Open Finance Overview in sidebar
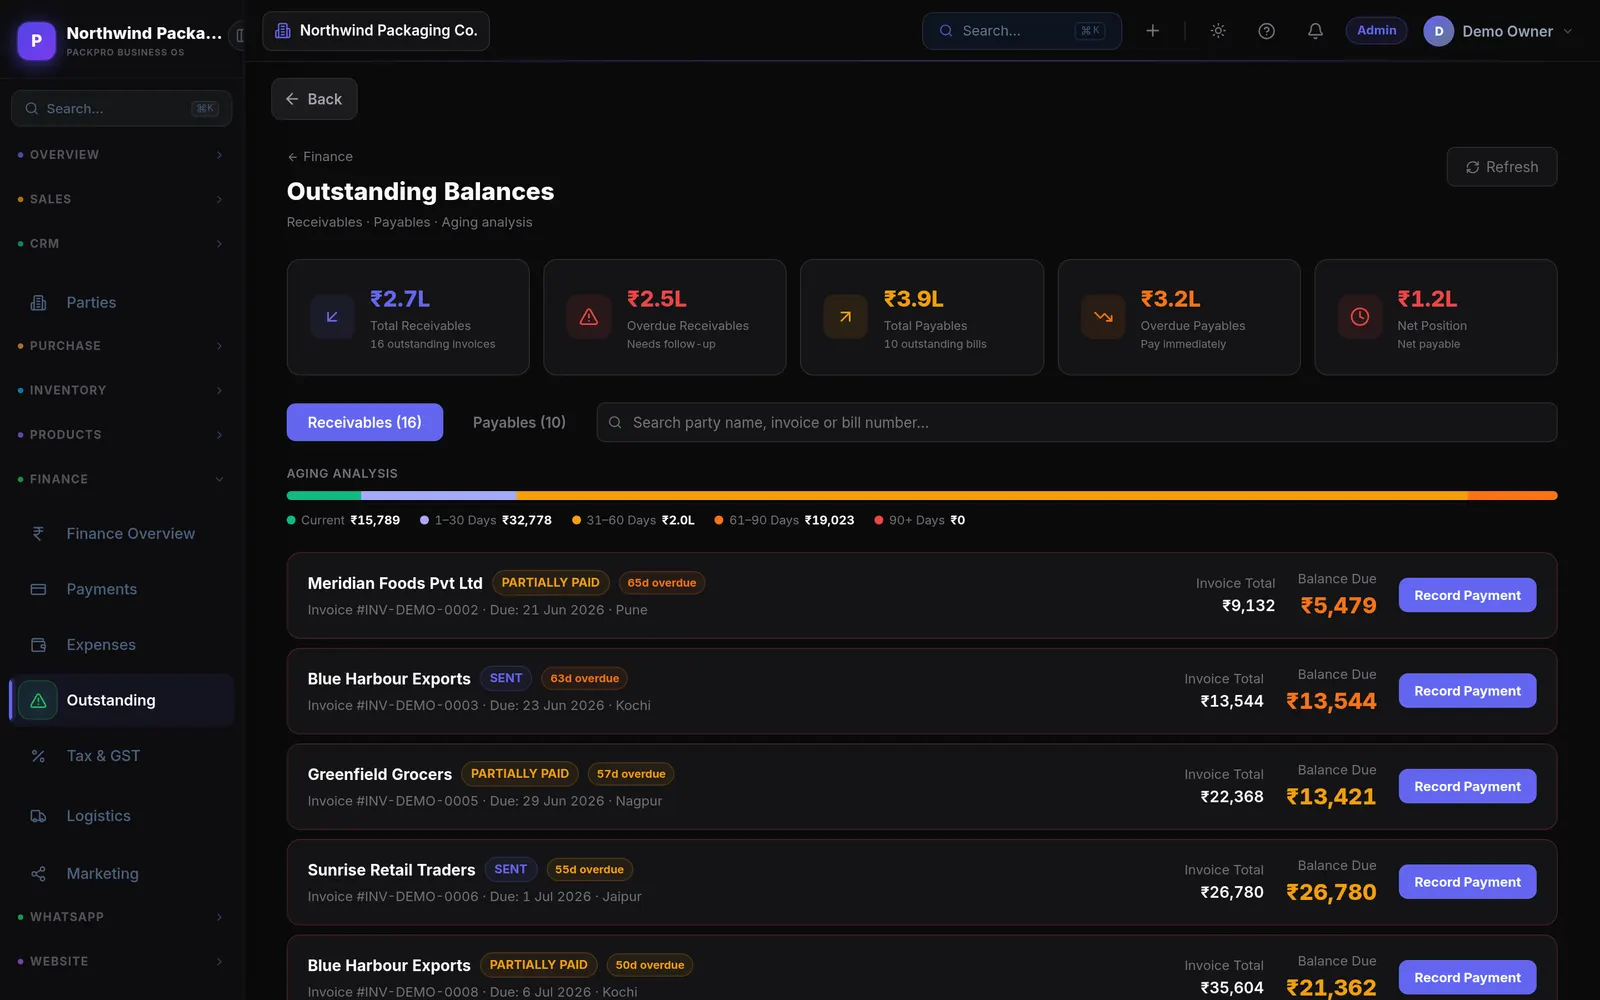The height and width of the screenshot is (1000, 1600). point(121,534)
